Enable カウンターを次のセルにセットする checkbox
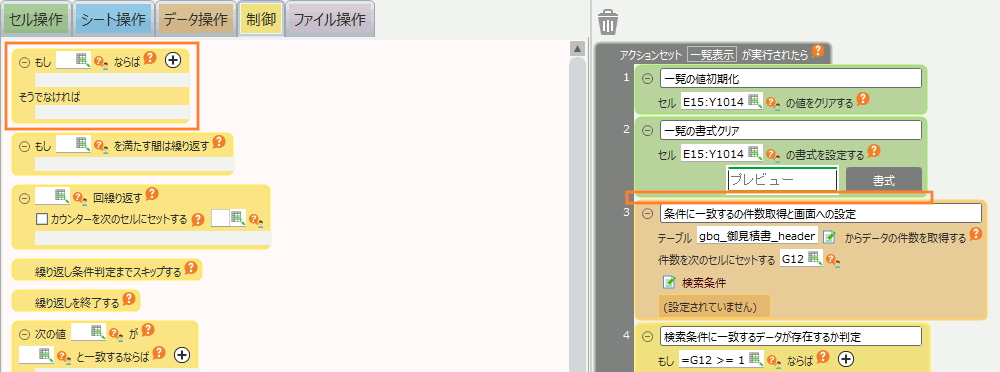Image resolution: width=1000 pixels, height=372 pixels. pos(43,219)
